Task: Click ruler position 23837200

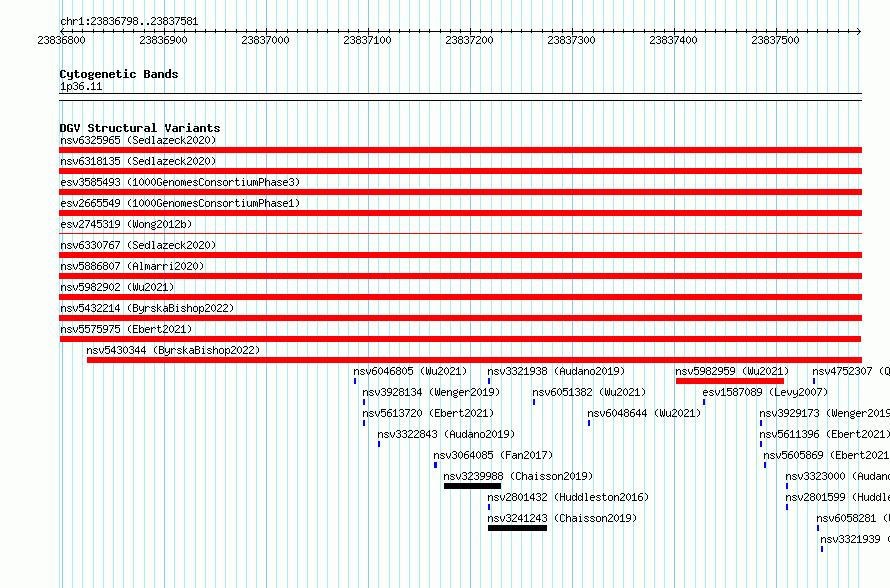Action: [469, 40]
